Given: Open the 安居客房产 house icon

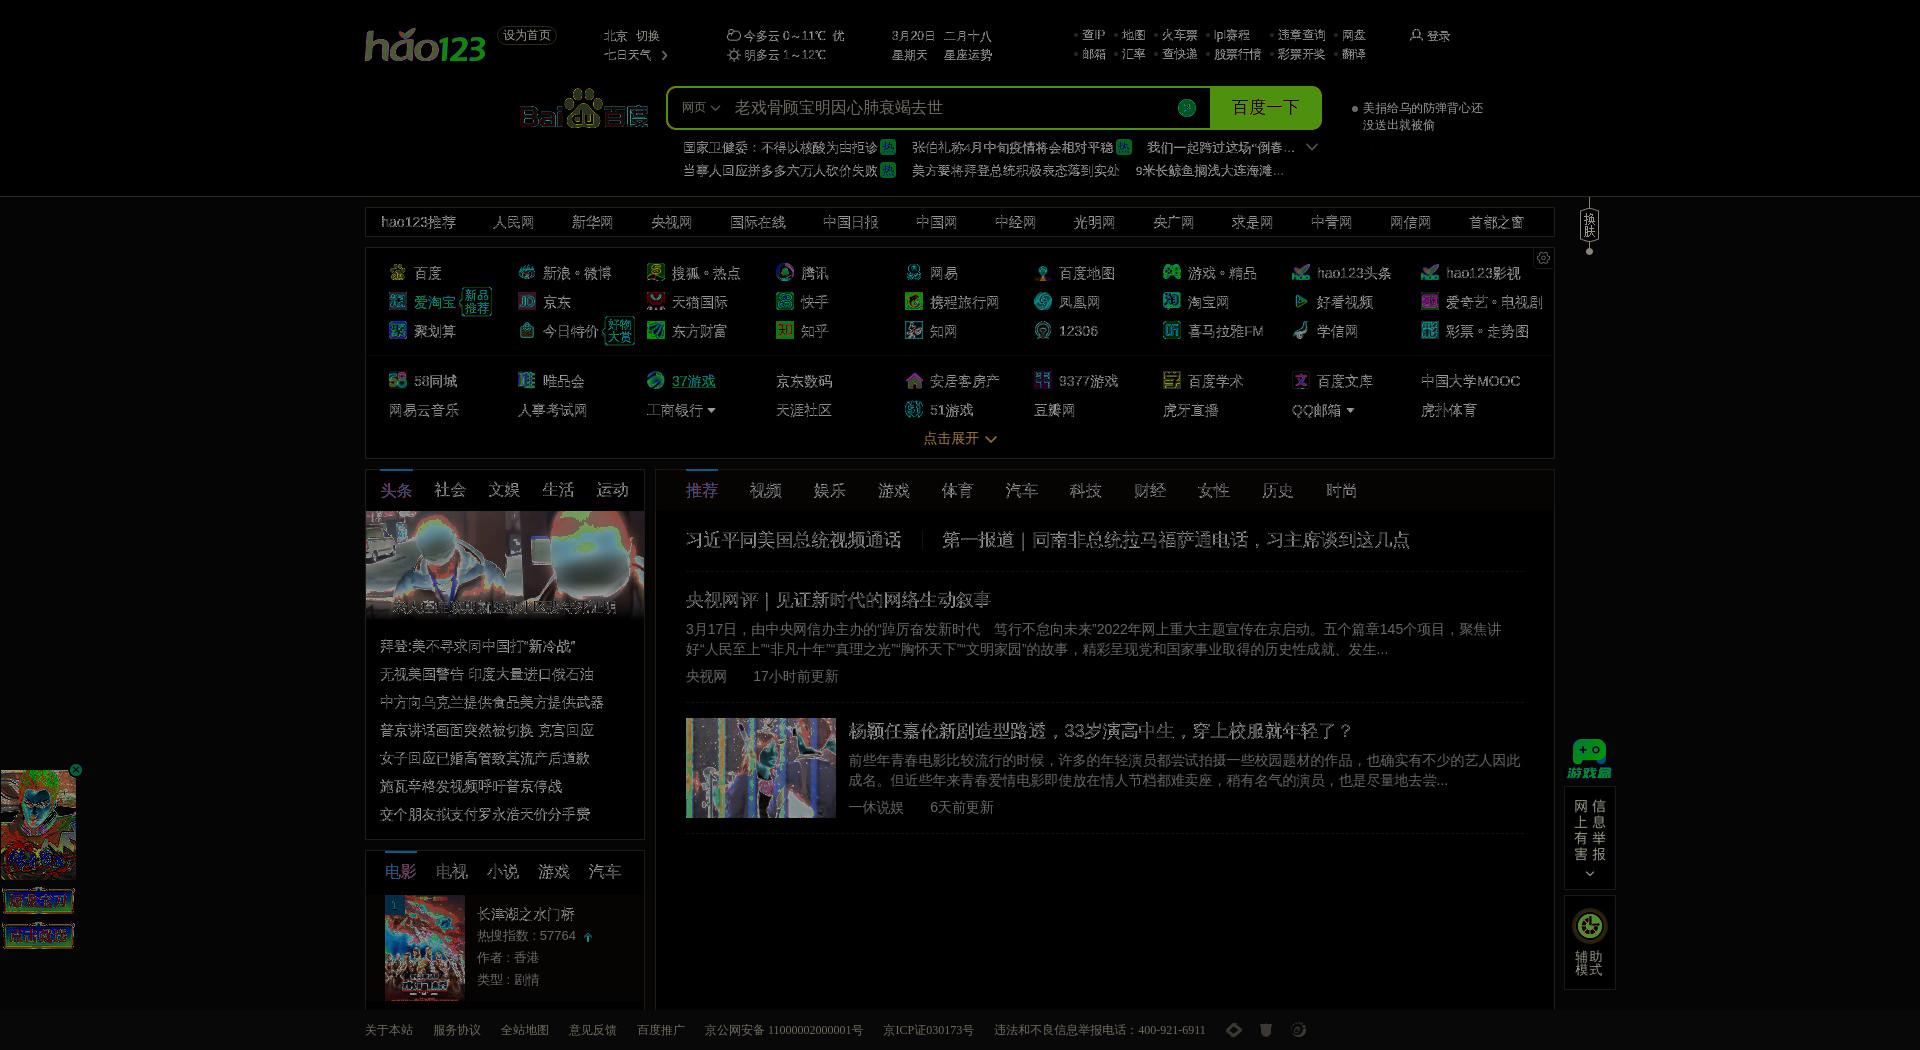Looking at the screenshot, I should click(x=913, y=380).
